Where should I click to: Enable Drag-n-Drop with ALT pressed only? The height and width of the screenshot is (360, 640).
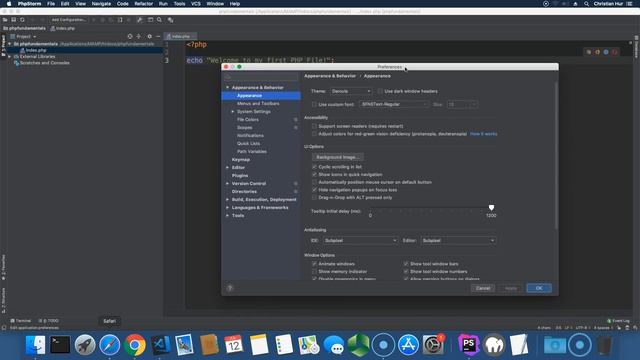pyautogui.click(x=314, y=198)
